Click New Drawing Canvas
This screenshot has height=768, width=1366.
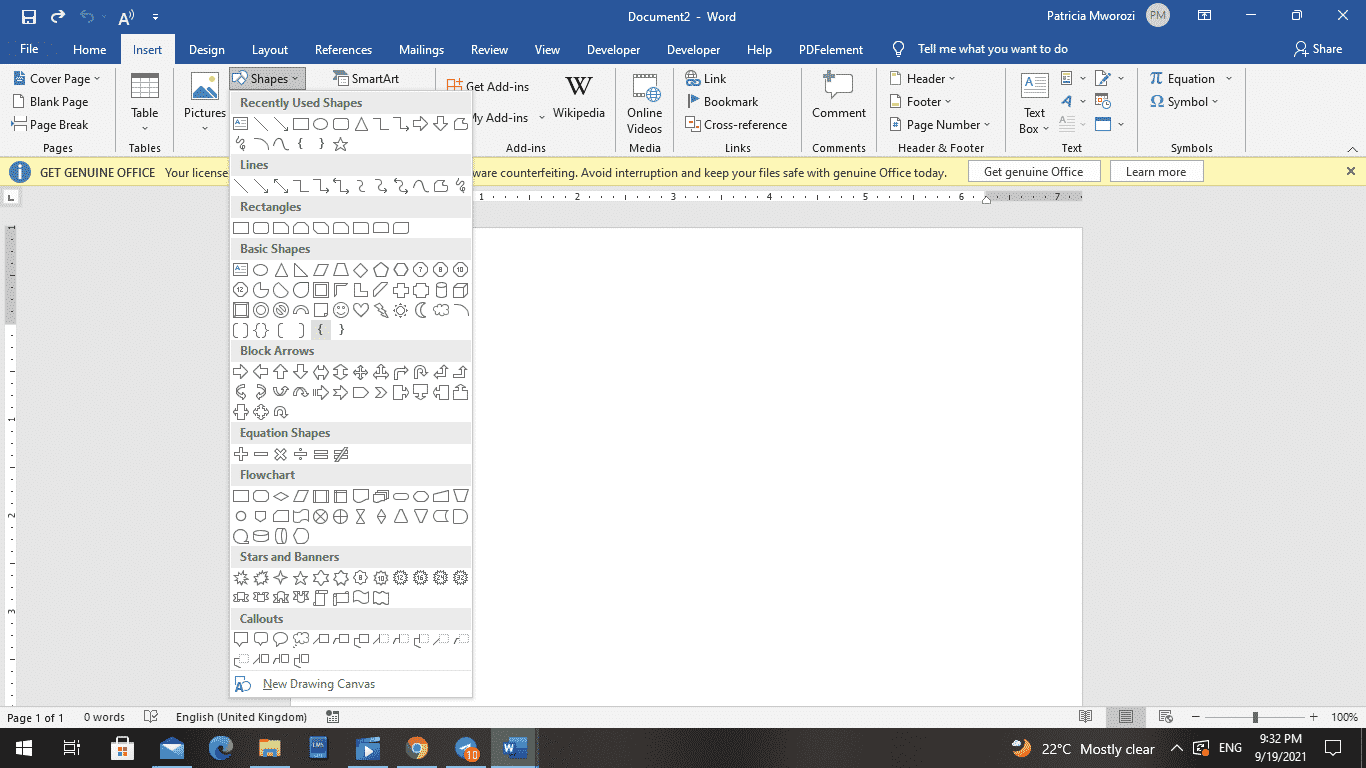pyautogui.click(x=317, y=683)
